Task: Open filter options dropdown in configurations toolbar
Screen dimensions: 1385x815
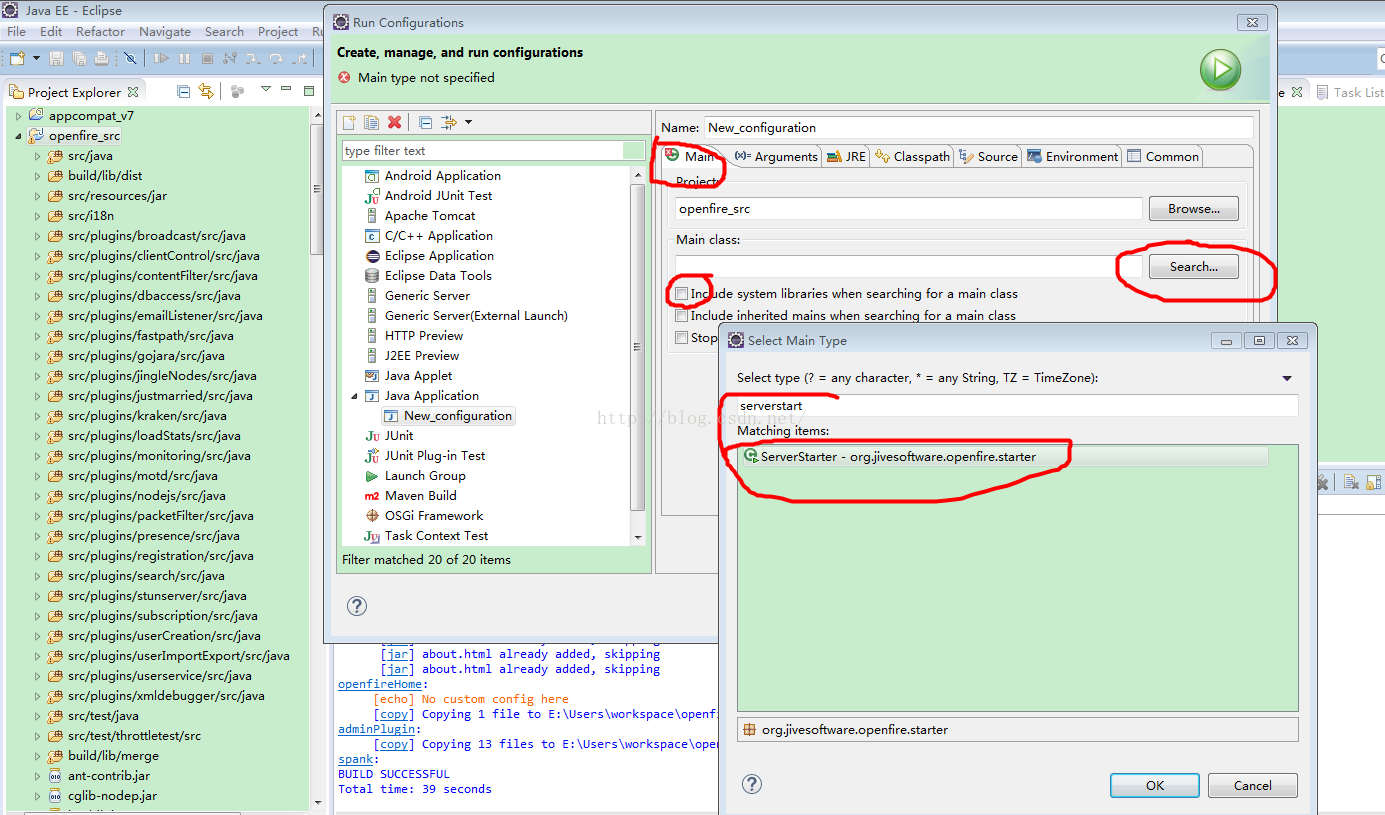Action: (x=468, y=122)
